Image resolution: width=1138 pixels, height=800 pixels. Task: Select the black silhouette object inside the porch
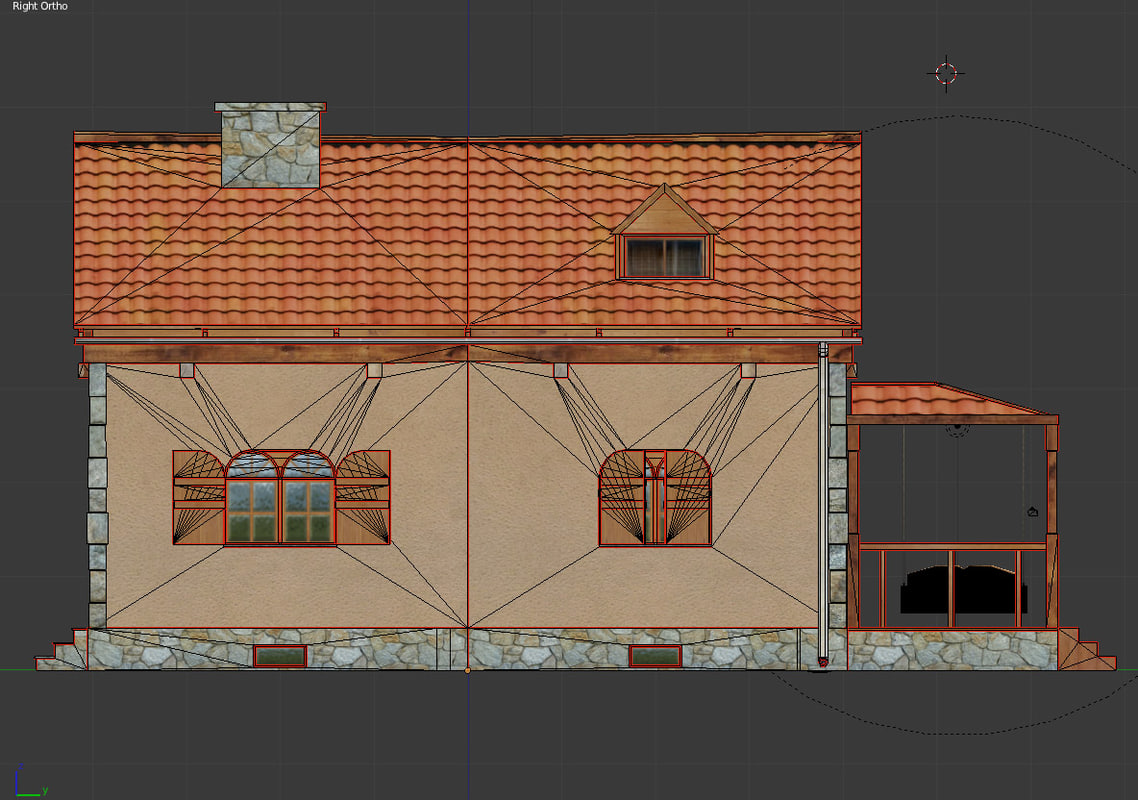pos(957,592)
